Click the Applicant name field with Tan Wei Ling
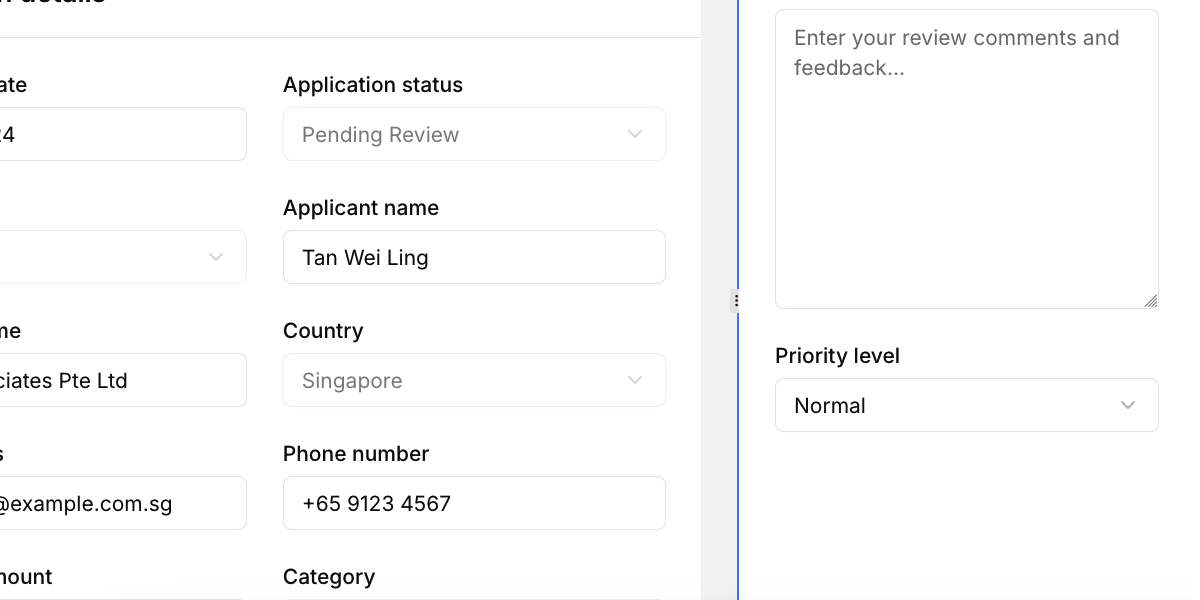Screen dimensions: 1200x600 click(473, 257)
